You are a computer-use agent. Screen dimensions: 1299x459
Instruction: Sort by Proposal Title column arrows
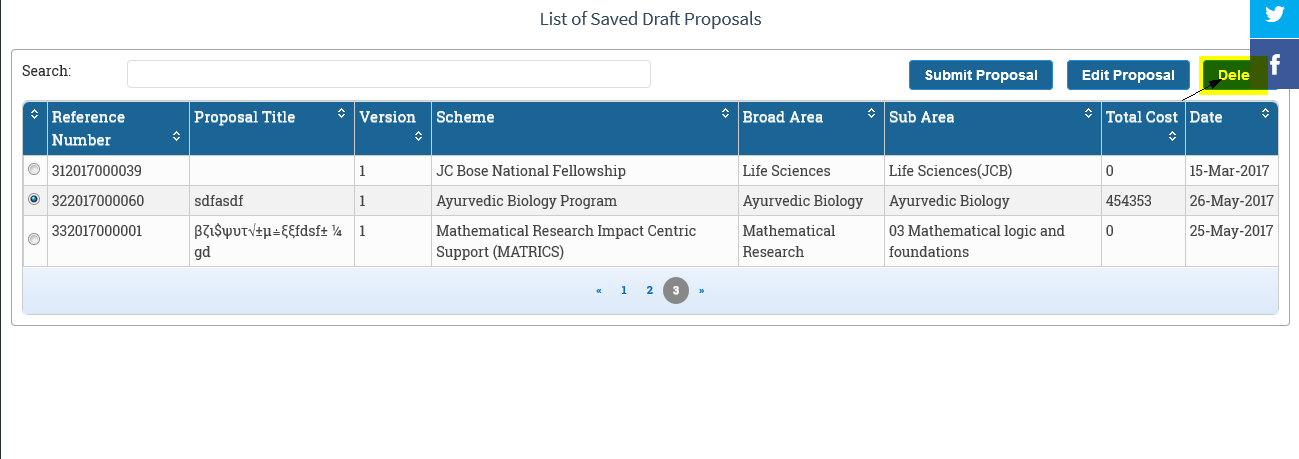(342, 113)
